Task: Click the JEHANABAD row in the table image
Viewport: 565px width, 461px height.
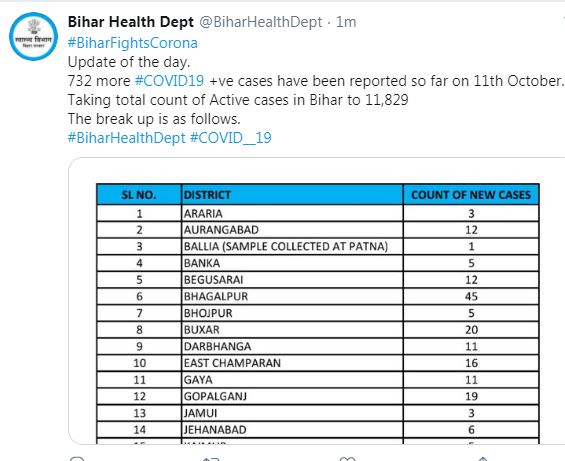Action: pos(318,430)
